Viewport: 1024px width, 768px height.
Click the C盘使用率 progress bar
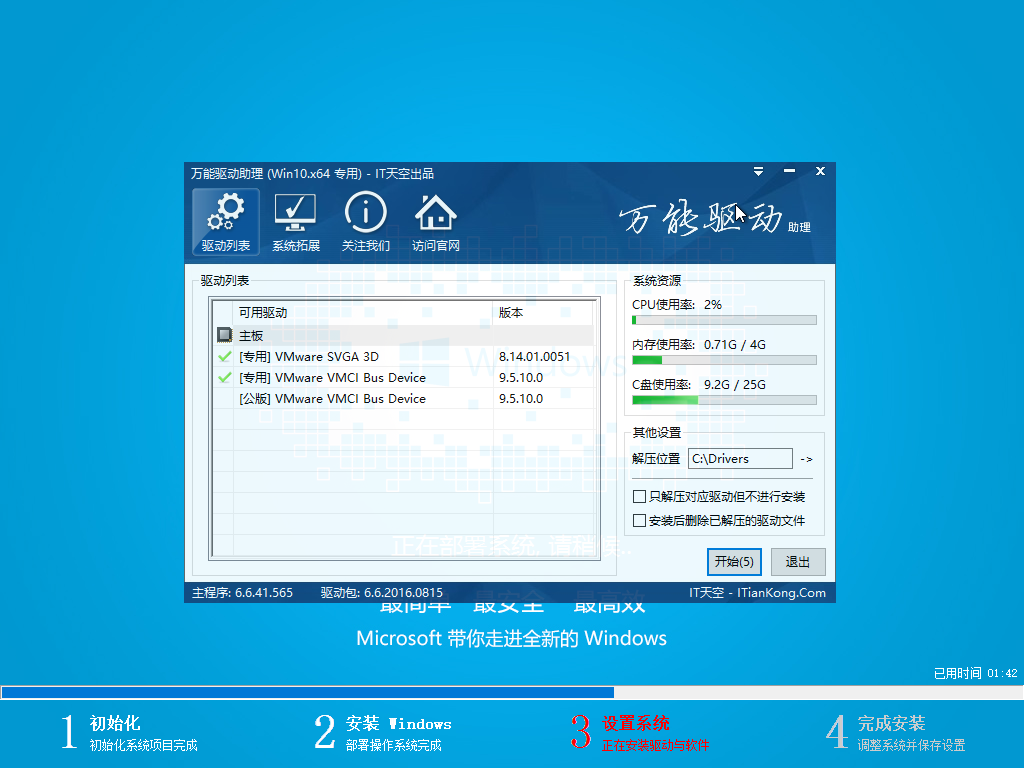point(723,399)
